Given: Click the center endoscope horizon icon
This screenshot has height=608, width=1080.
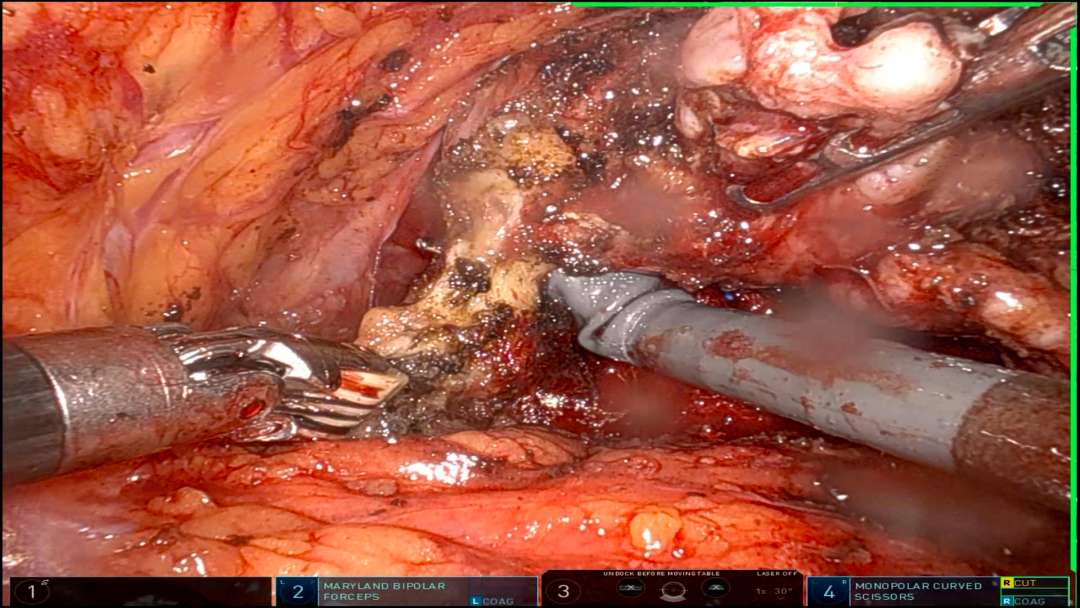Looking at the screenshot, I should (673, 591).
